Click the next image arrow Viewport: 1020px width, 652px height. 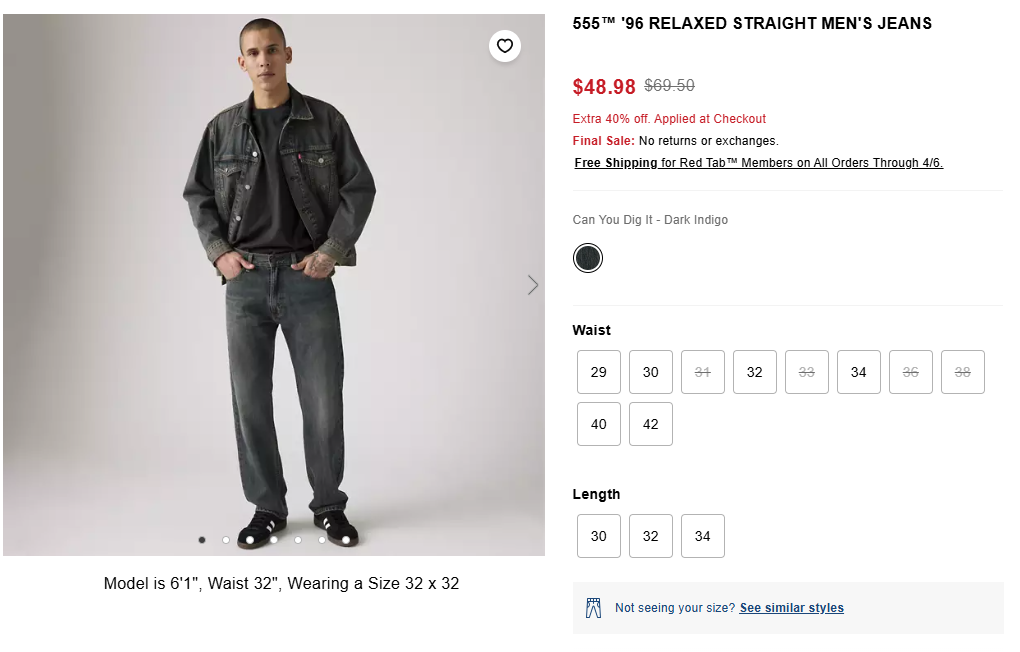click(x=533, y=285)
